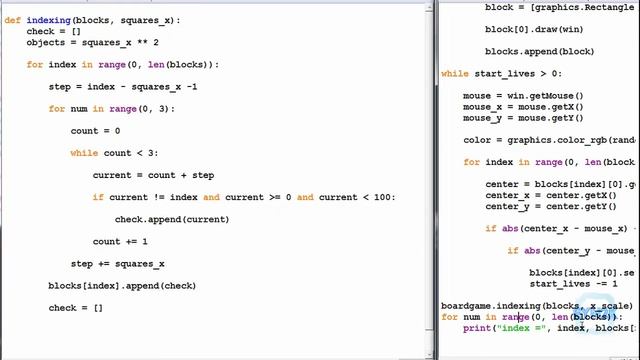Viewport: 640px width, 360px height.
Task: Click the 'current = count + step' line
Action: tap(153, 175)
